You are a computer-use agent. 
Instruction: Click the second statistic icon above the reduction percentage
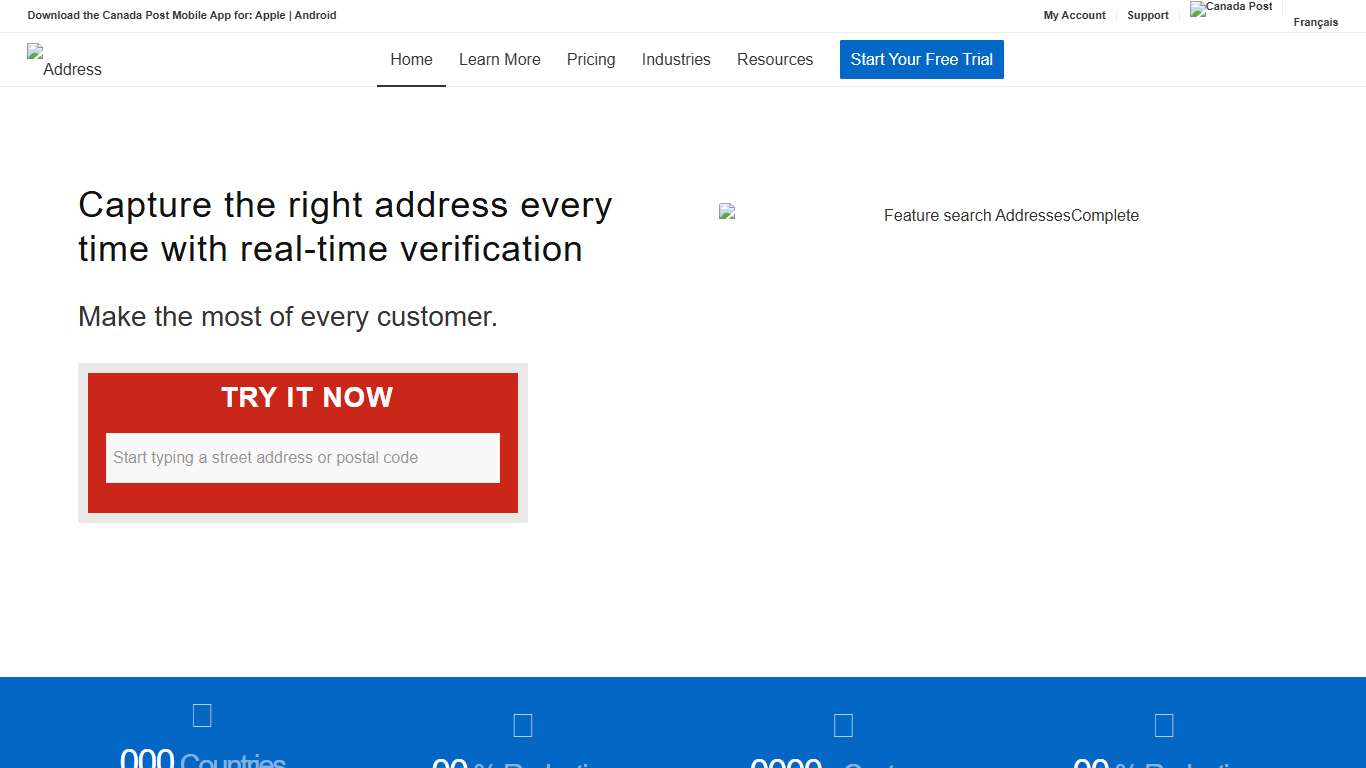click(523, 724)
